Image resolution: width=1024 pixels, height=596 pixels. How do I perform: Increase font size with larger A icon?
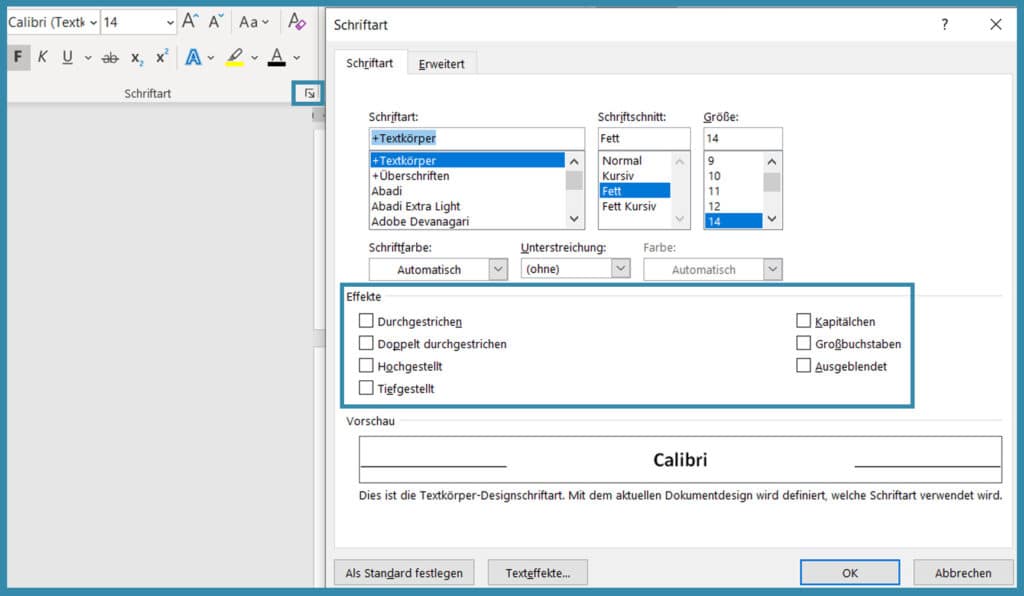(x=190, y=21)
